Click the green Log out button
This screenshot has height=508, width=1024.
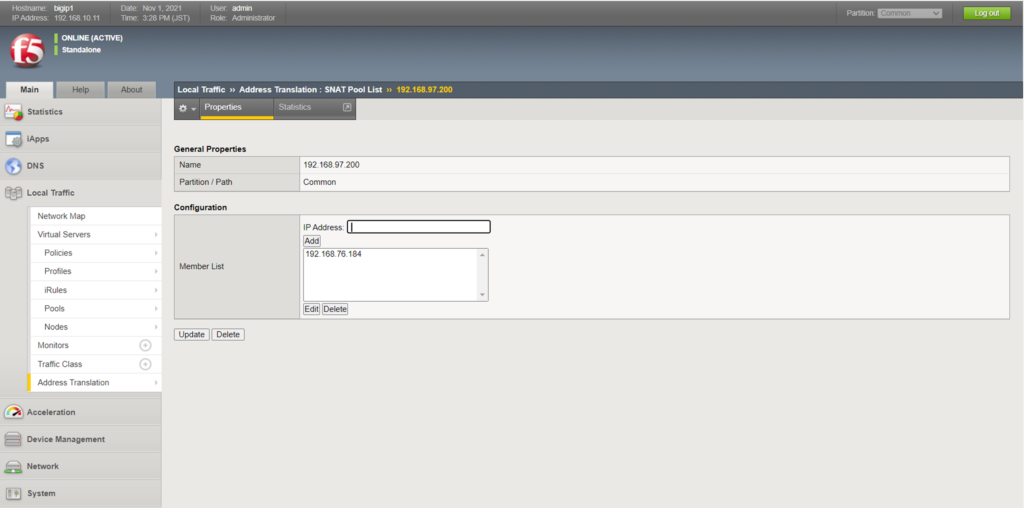(x=986, y=13)
